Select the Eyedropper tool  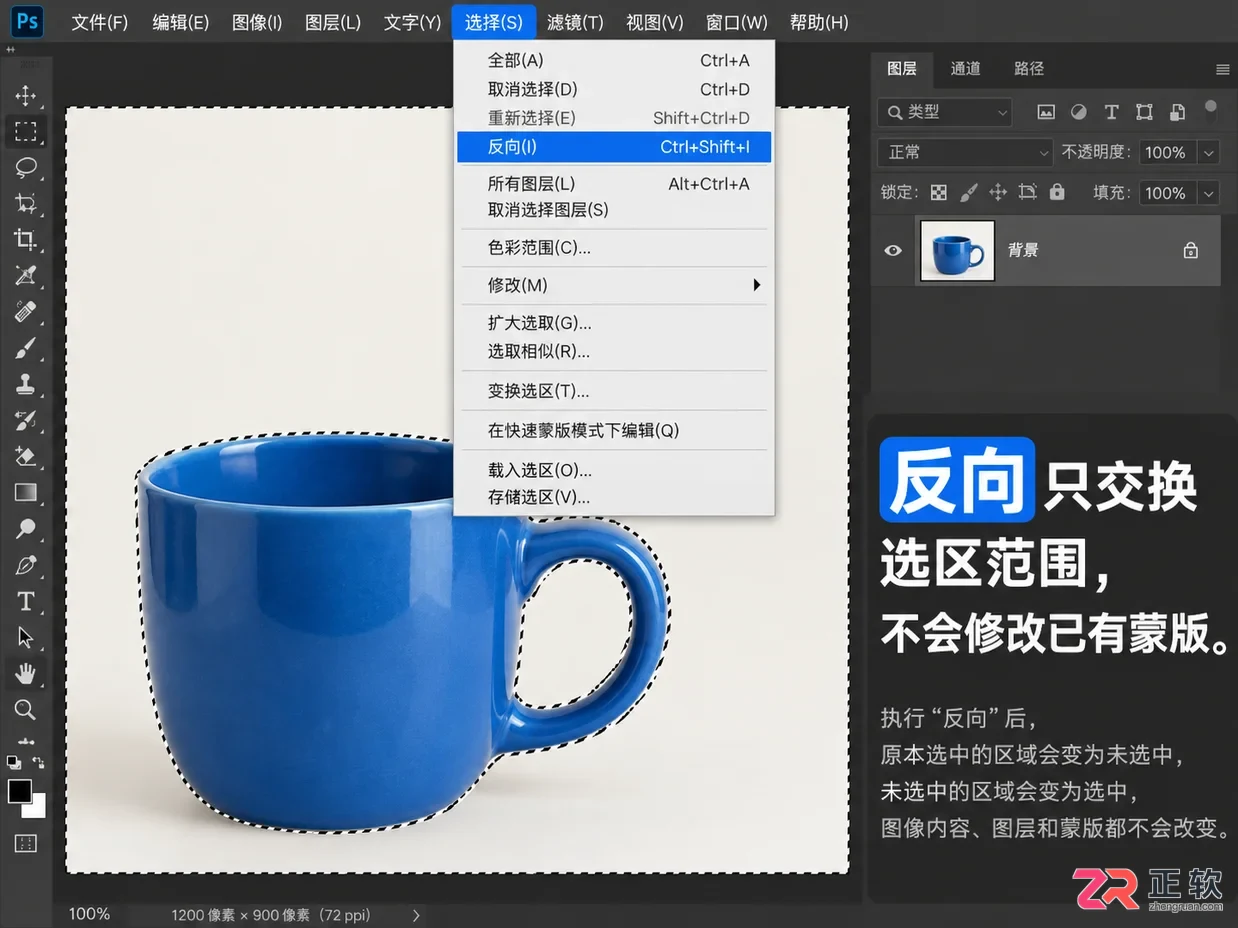[x=26, y=275]
